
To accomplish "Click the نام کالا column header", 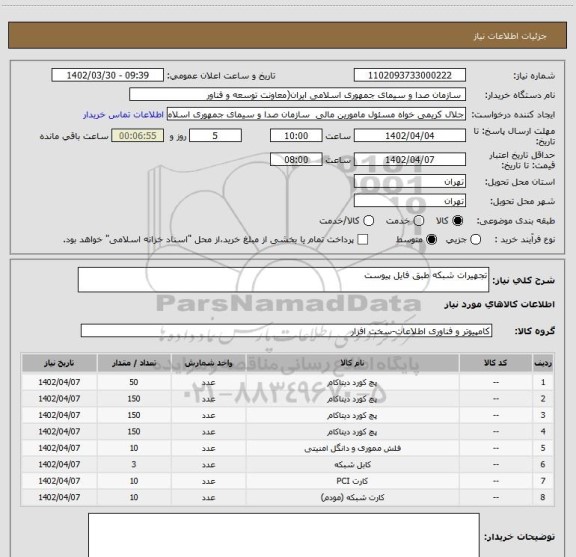I will pyautogui.click(x=352, y=363).
